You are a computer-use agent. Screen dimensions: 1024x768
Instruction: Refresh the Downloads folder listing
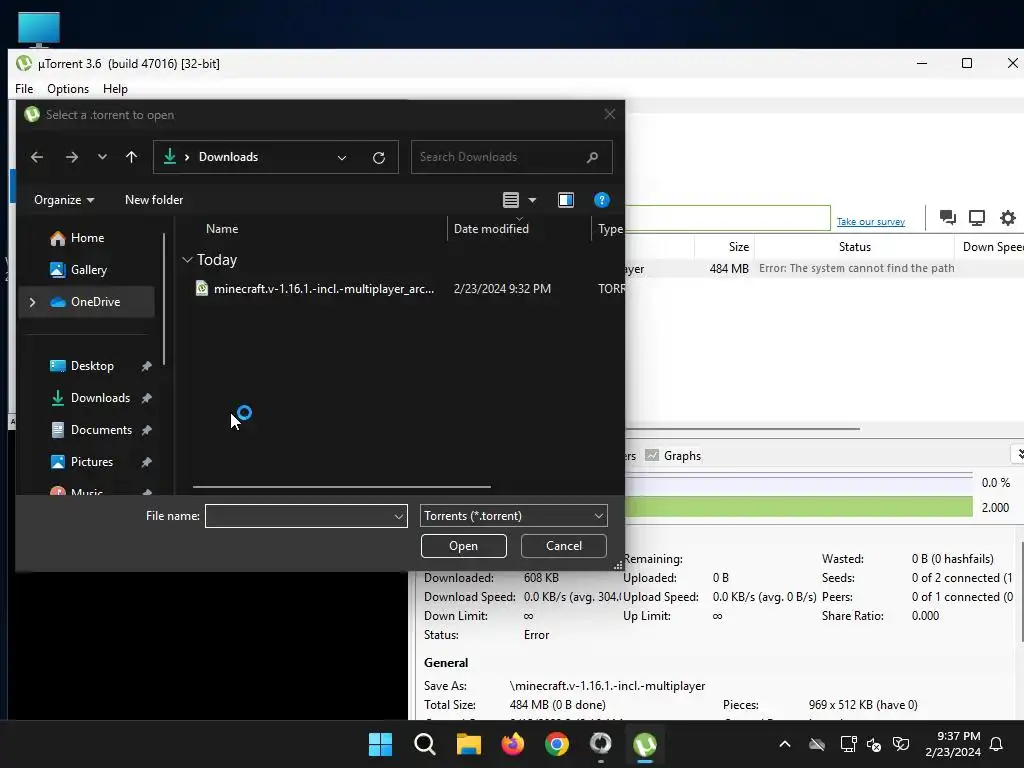pyautogui.click(x=379, y=157)
